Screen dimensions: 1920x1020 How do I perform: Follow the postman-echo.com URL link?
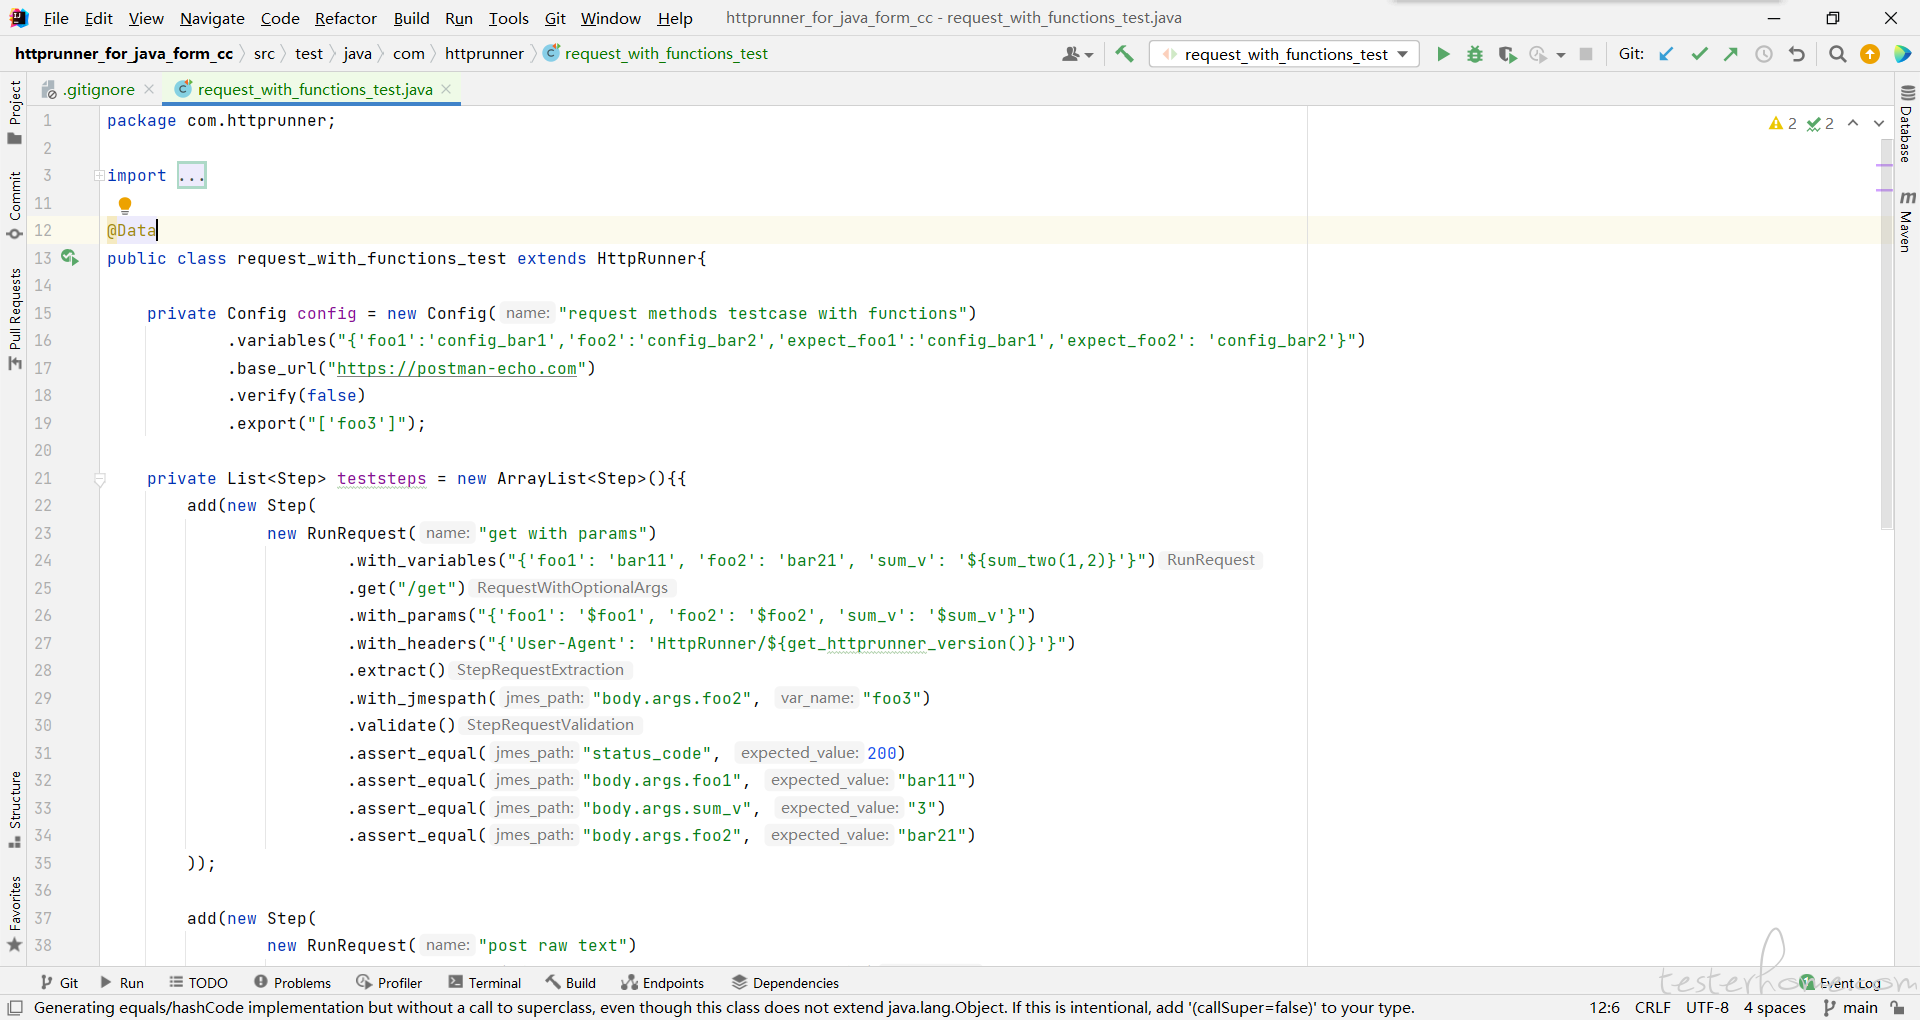pyautogui.click(x=456, y=368)
